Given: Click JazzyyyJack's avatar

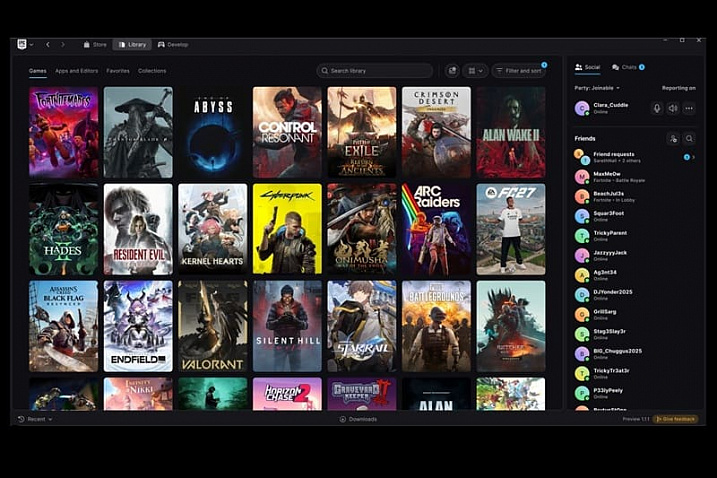Looking at the screenshot, I should [582, 256].
